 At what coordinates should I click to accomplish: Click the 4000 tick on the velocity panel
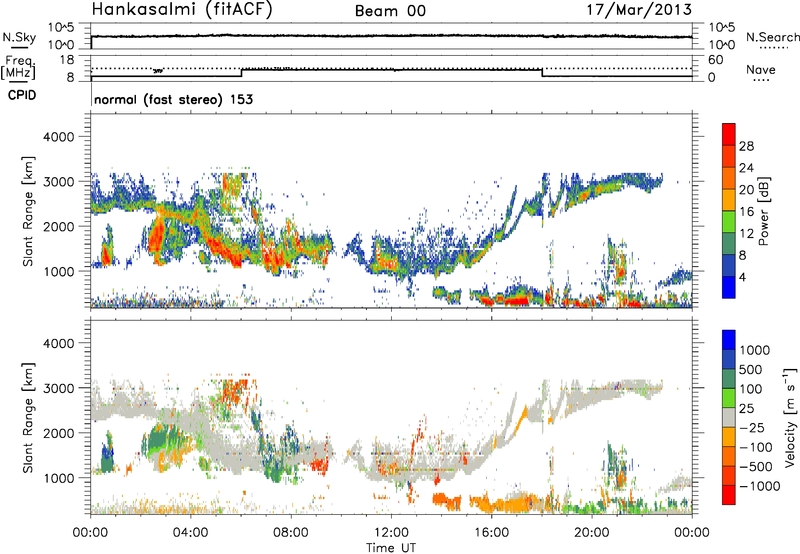point(58,343)
